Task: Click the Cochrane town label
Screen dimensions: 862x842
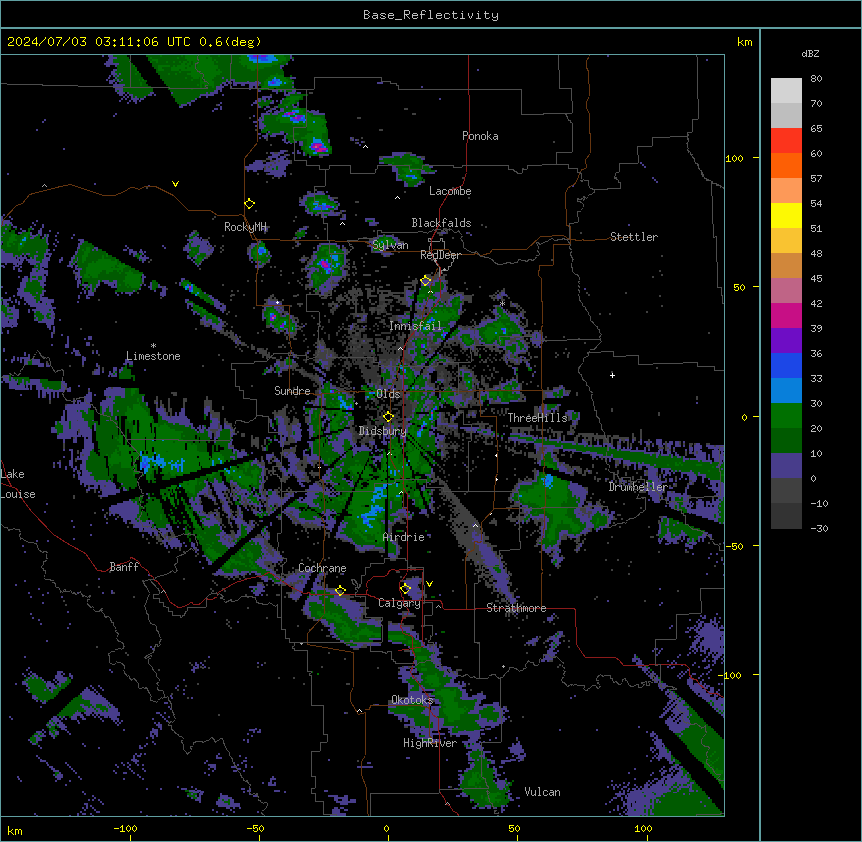Action: tap(322, 568)
